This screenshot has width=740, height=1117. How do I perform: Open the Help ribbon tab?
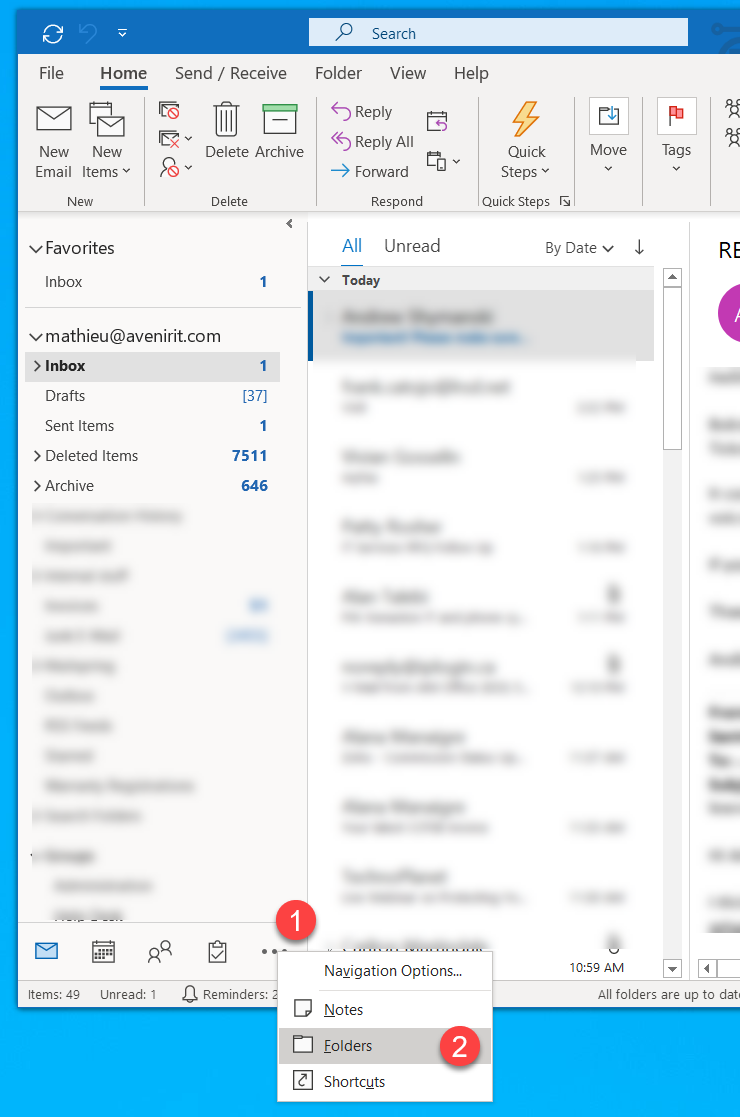point(471,73)
